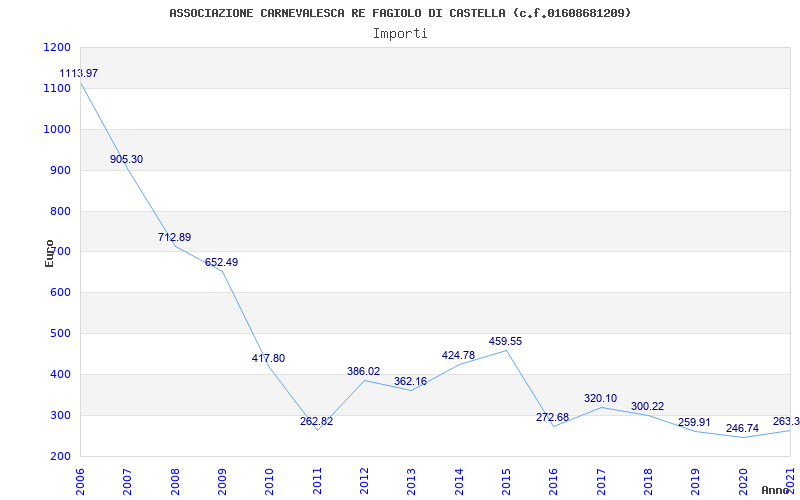Image resolution: width=800 pixels, height=500 pixels.
Task: Click the Importi subtitle
Action: tap(400, 34)
